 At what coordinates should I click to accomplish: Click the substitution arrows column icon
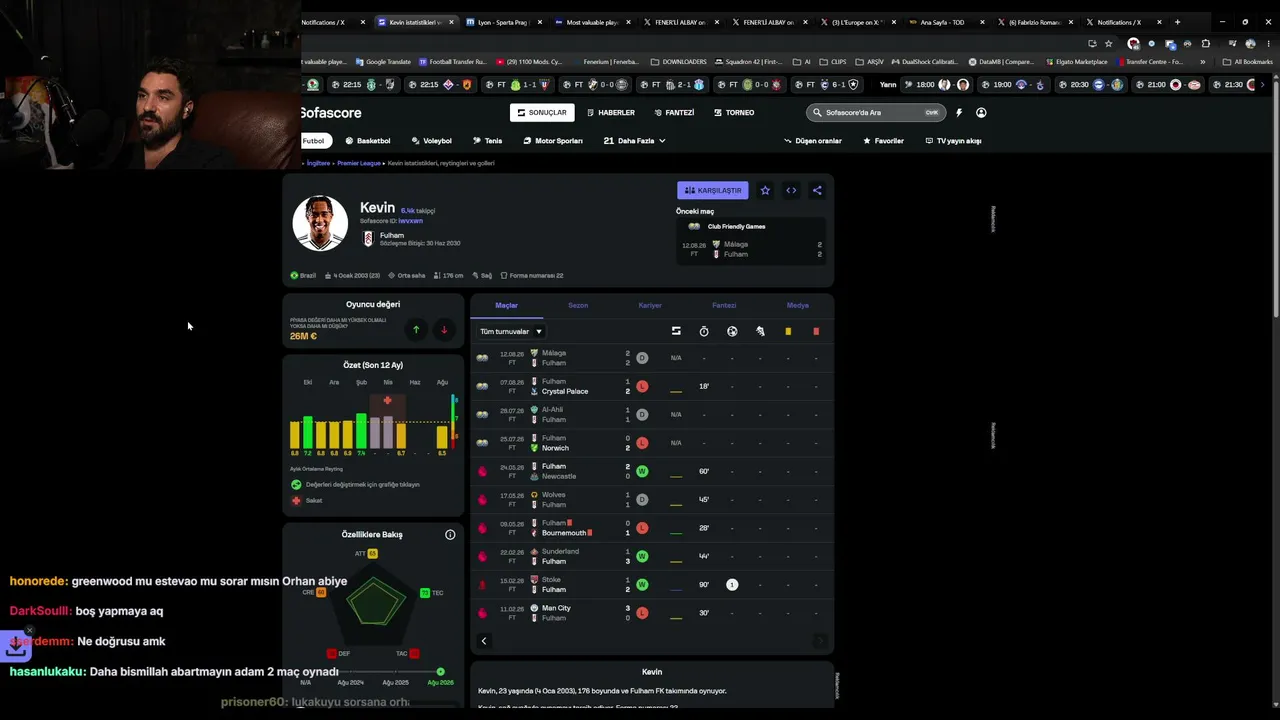[x=676, y=331]
